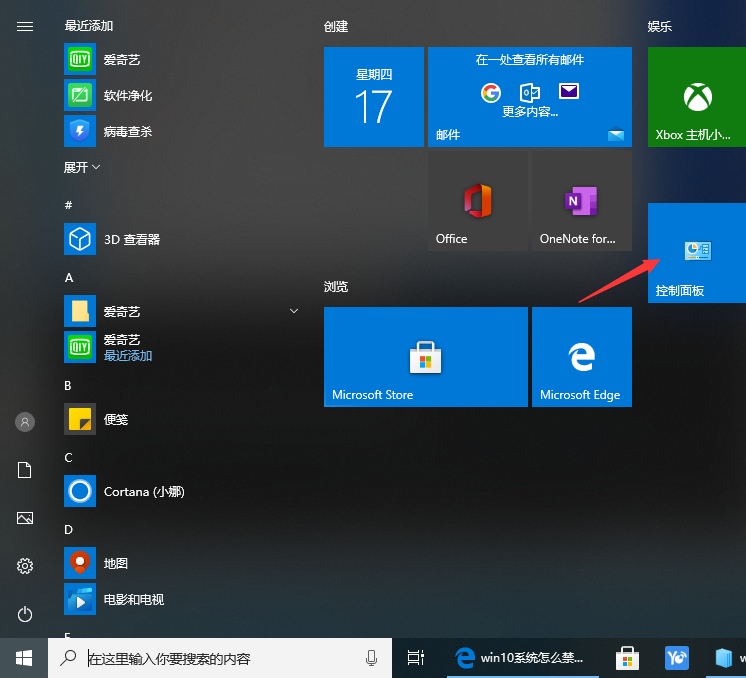746x678 pixels.
Task: Click the Power icon in sidebar
Action: tap(25, 614)
